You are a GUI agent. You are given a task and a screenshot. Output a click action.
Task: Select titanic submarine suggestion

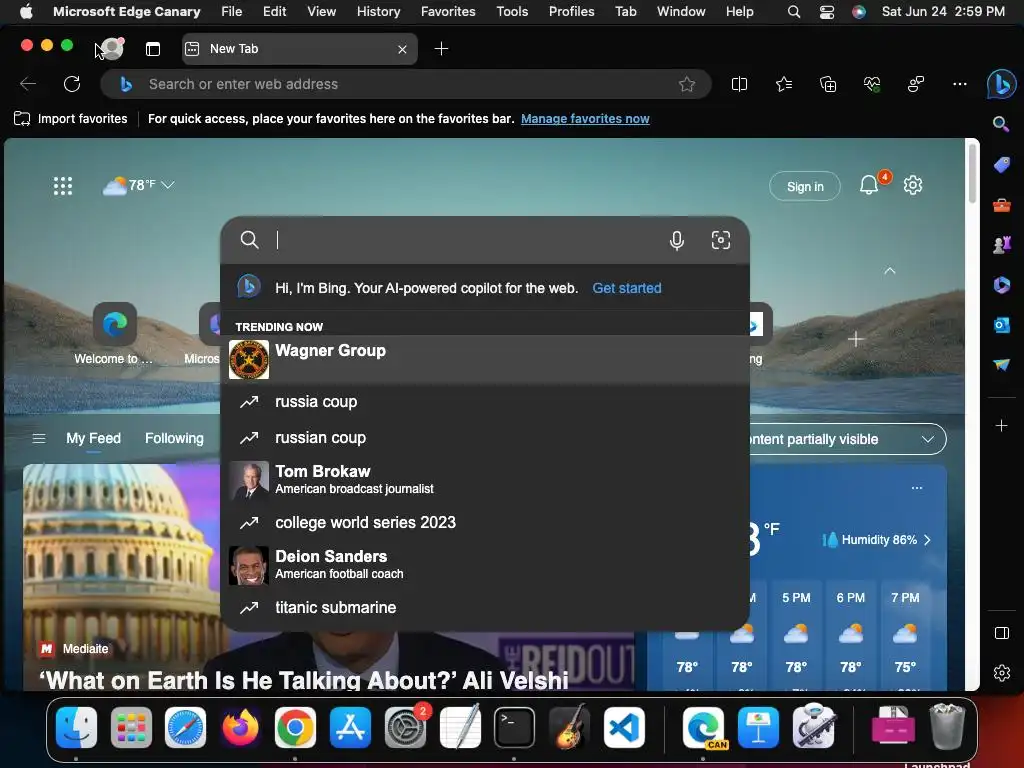pyautogui.click(x=485, y=607)
